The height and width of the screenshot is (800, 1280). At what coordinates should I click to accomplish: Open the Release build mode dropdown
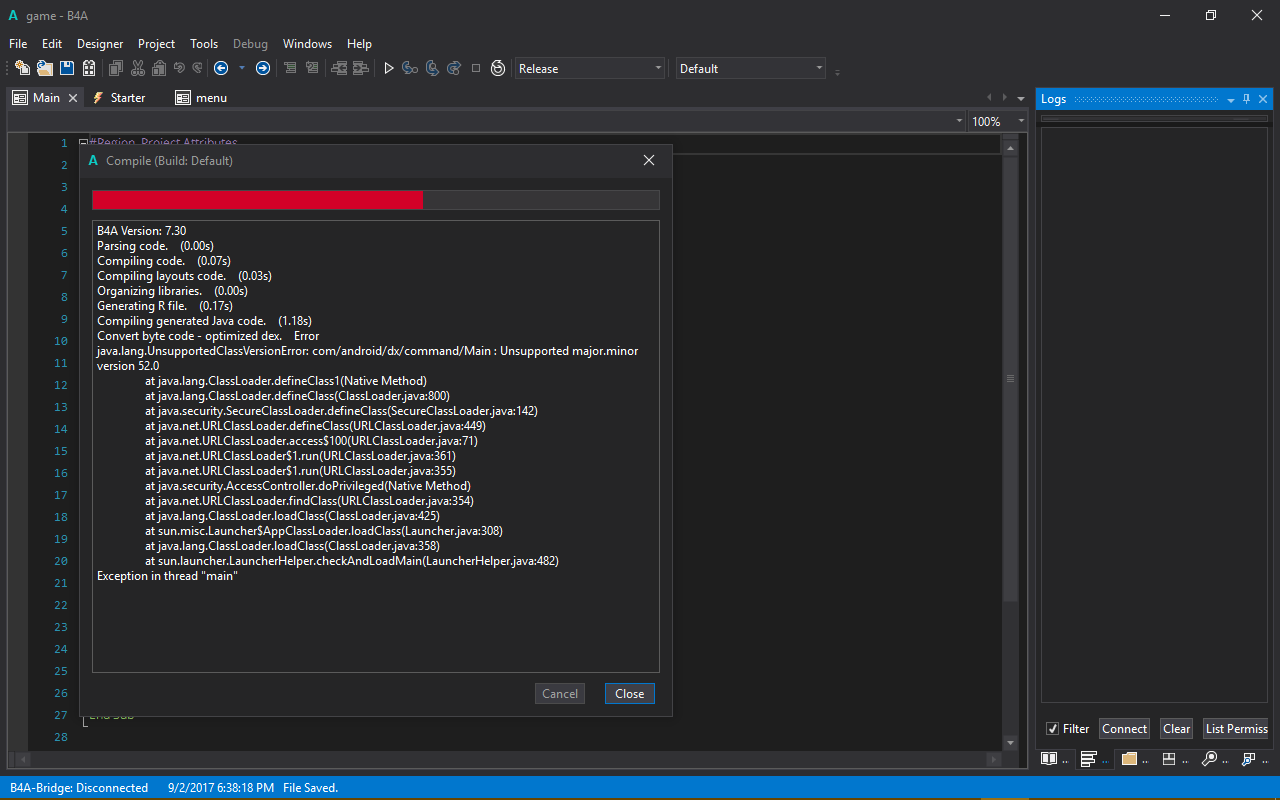click(590, 69)
